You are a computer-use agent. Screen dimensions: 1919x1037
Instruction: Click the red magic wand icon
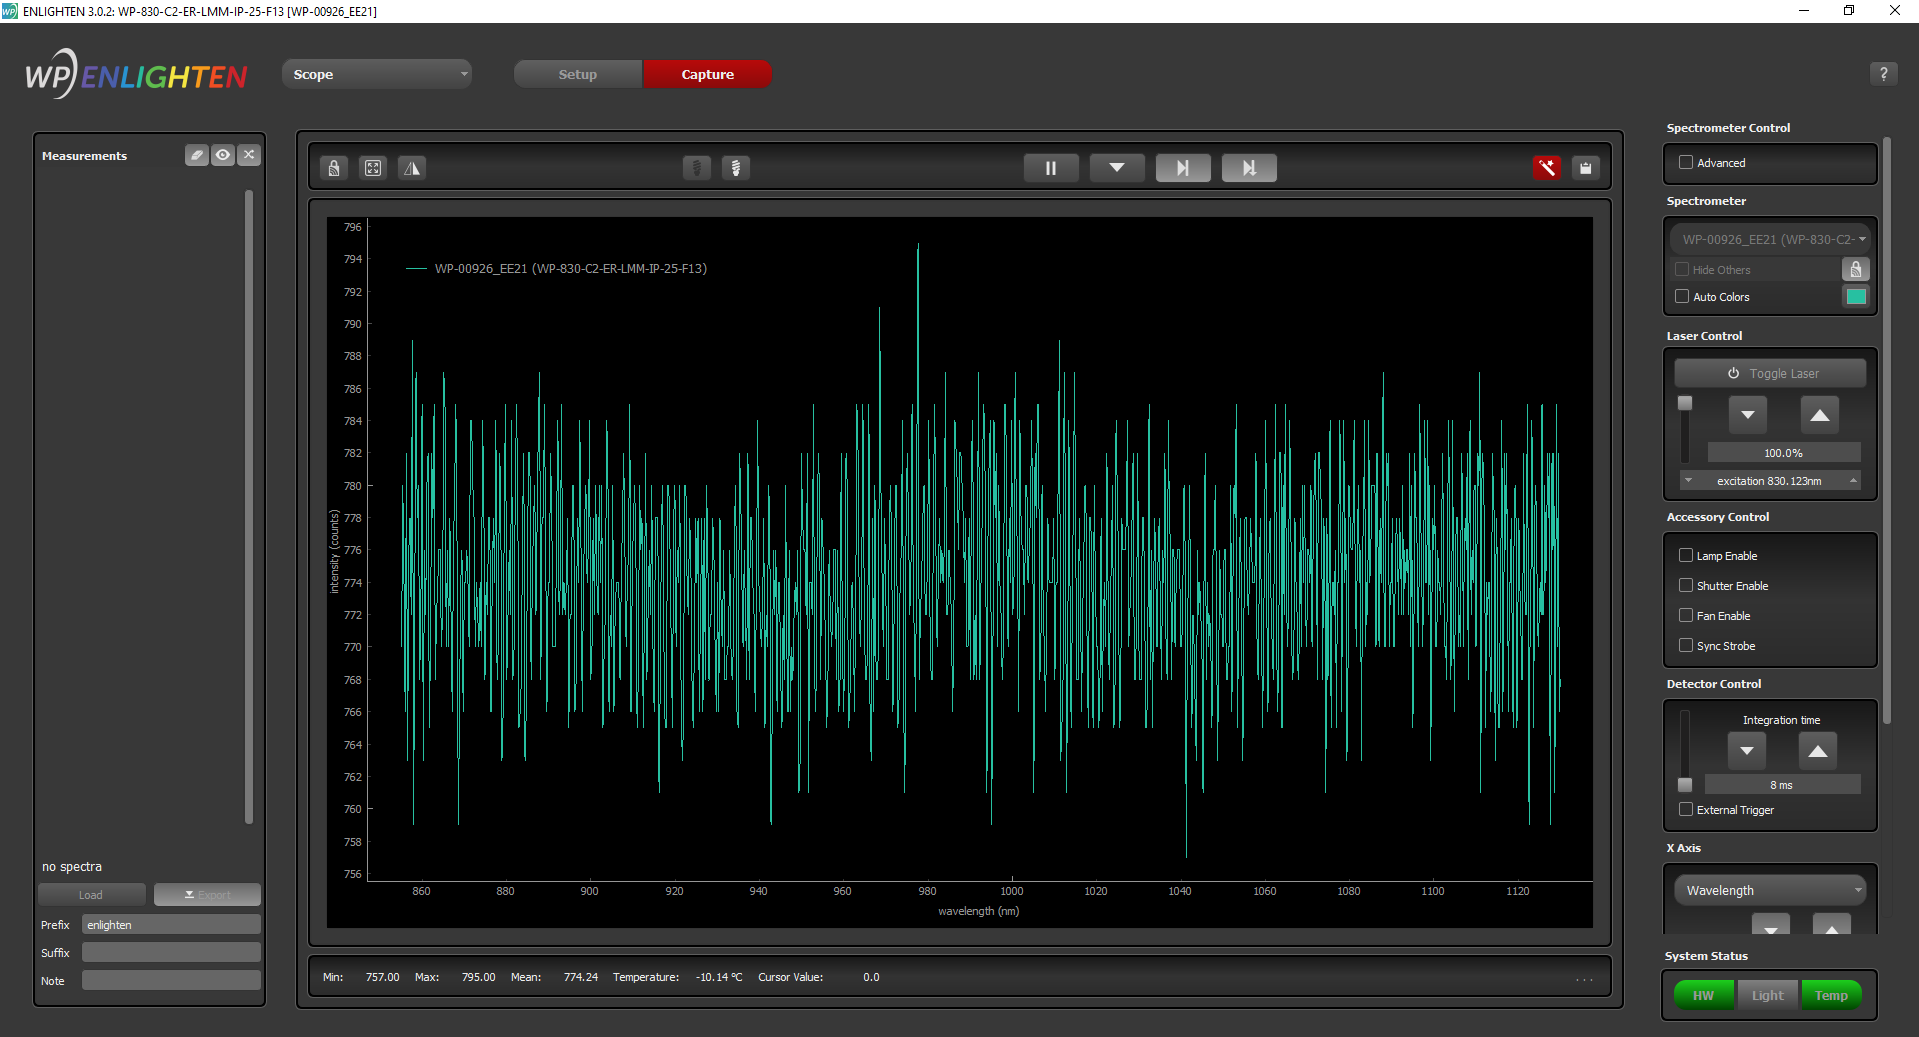1546,168
